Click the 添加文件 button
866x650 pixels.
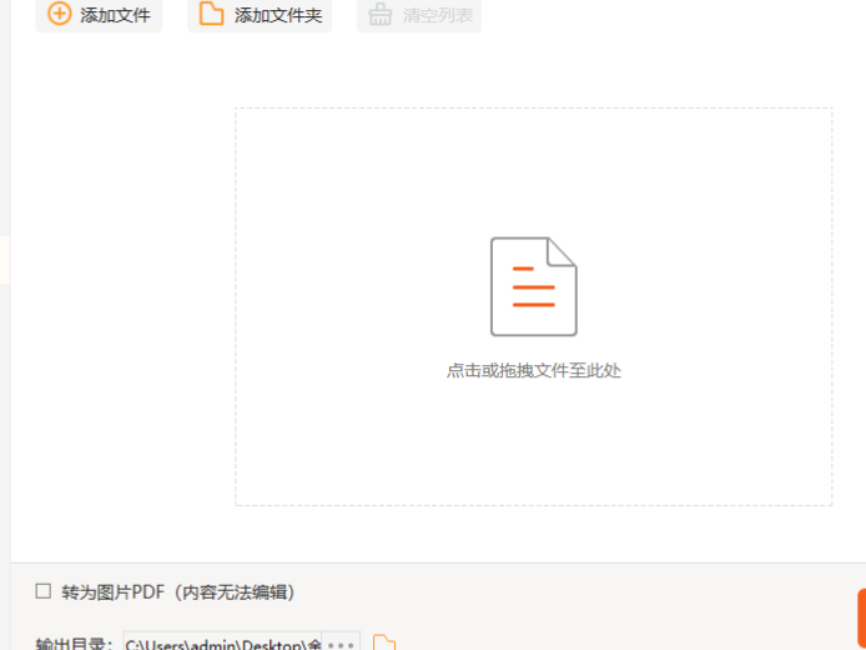coord(99,15)
